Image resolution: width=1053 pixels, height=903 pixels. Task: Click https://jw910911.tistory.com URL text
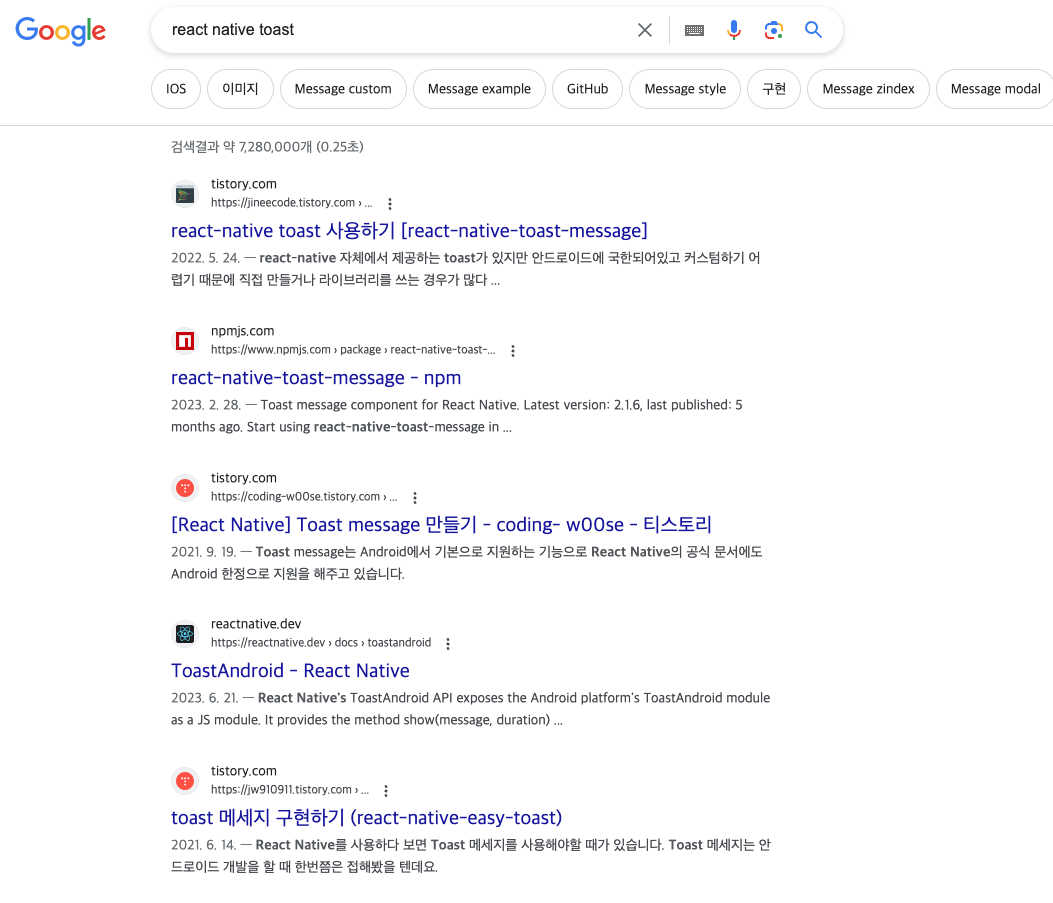click(289, 790)
